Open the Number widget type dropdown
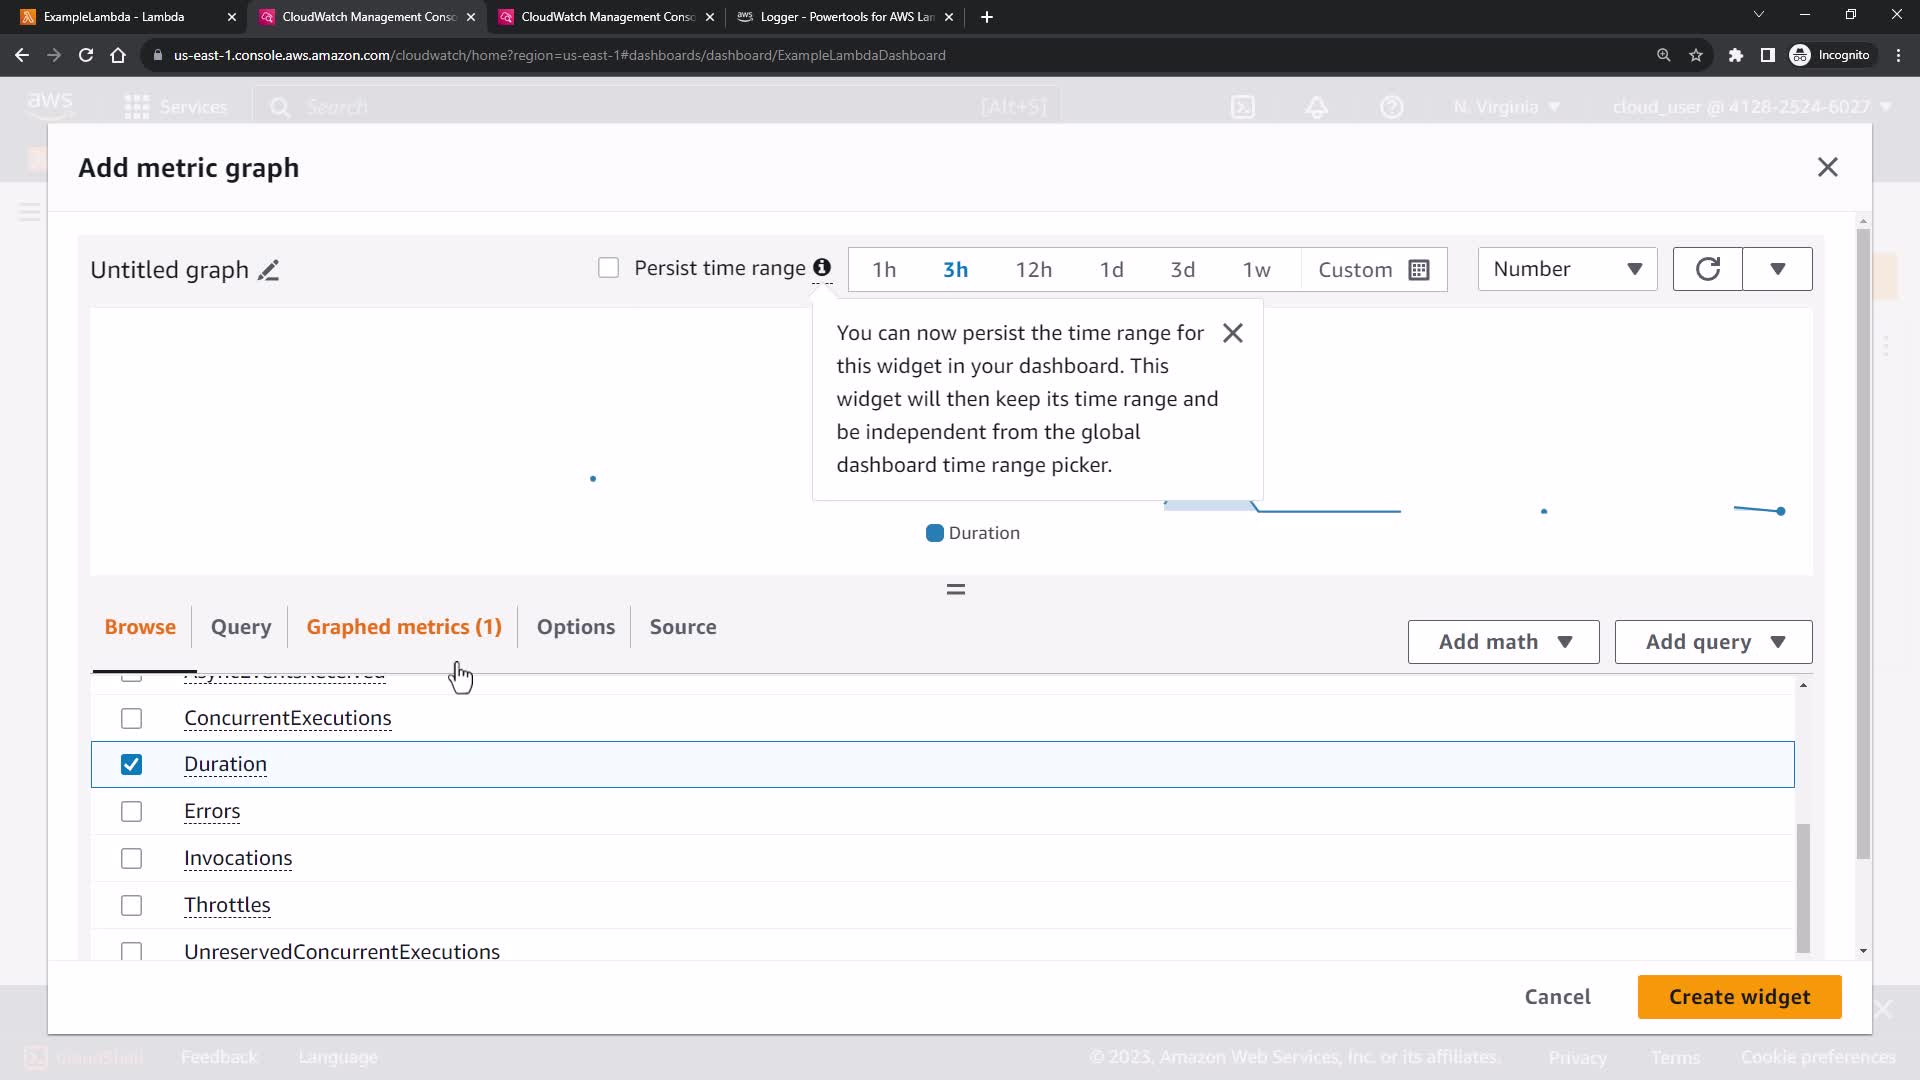 point(1566,269)
